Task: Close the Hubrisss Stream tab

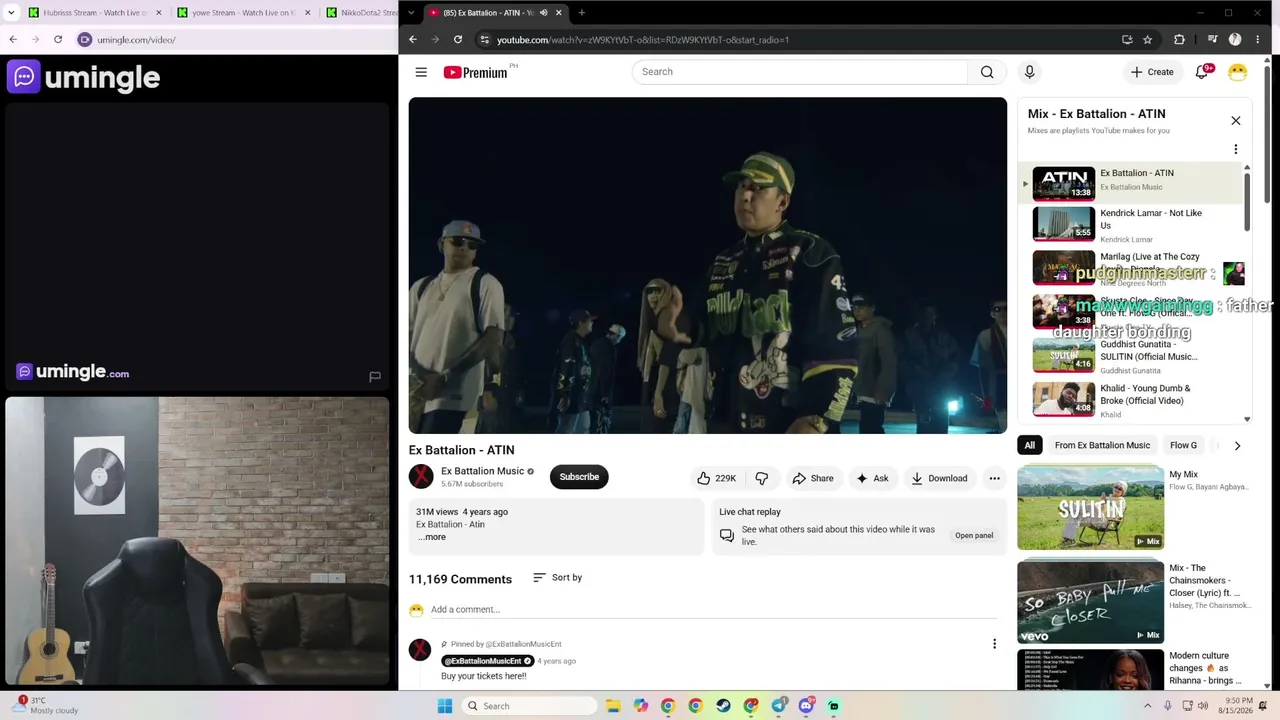Action: (x=158, y=13)
